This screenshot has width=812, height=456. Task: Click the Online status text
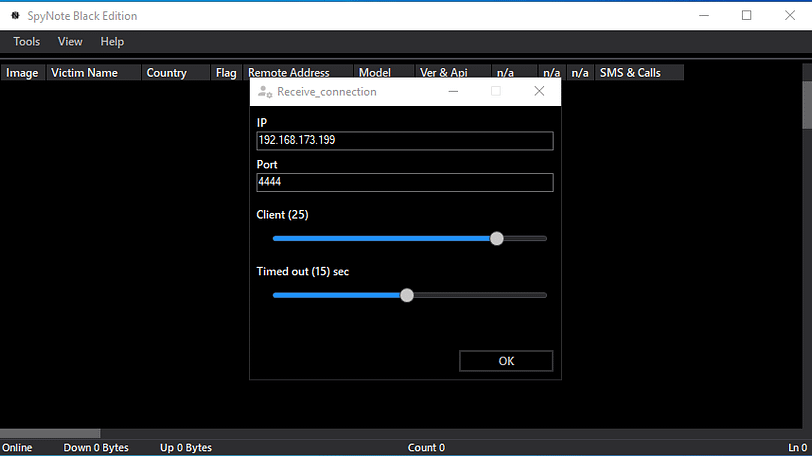tap(17, 448)
